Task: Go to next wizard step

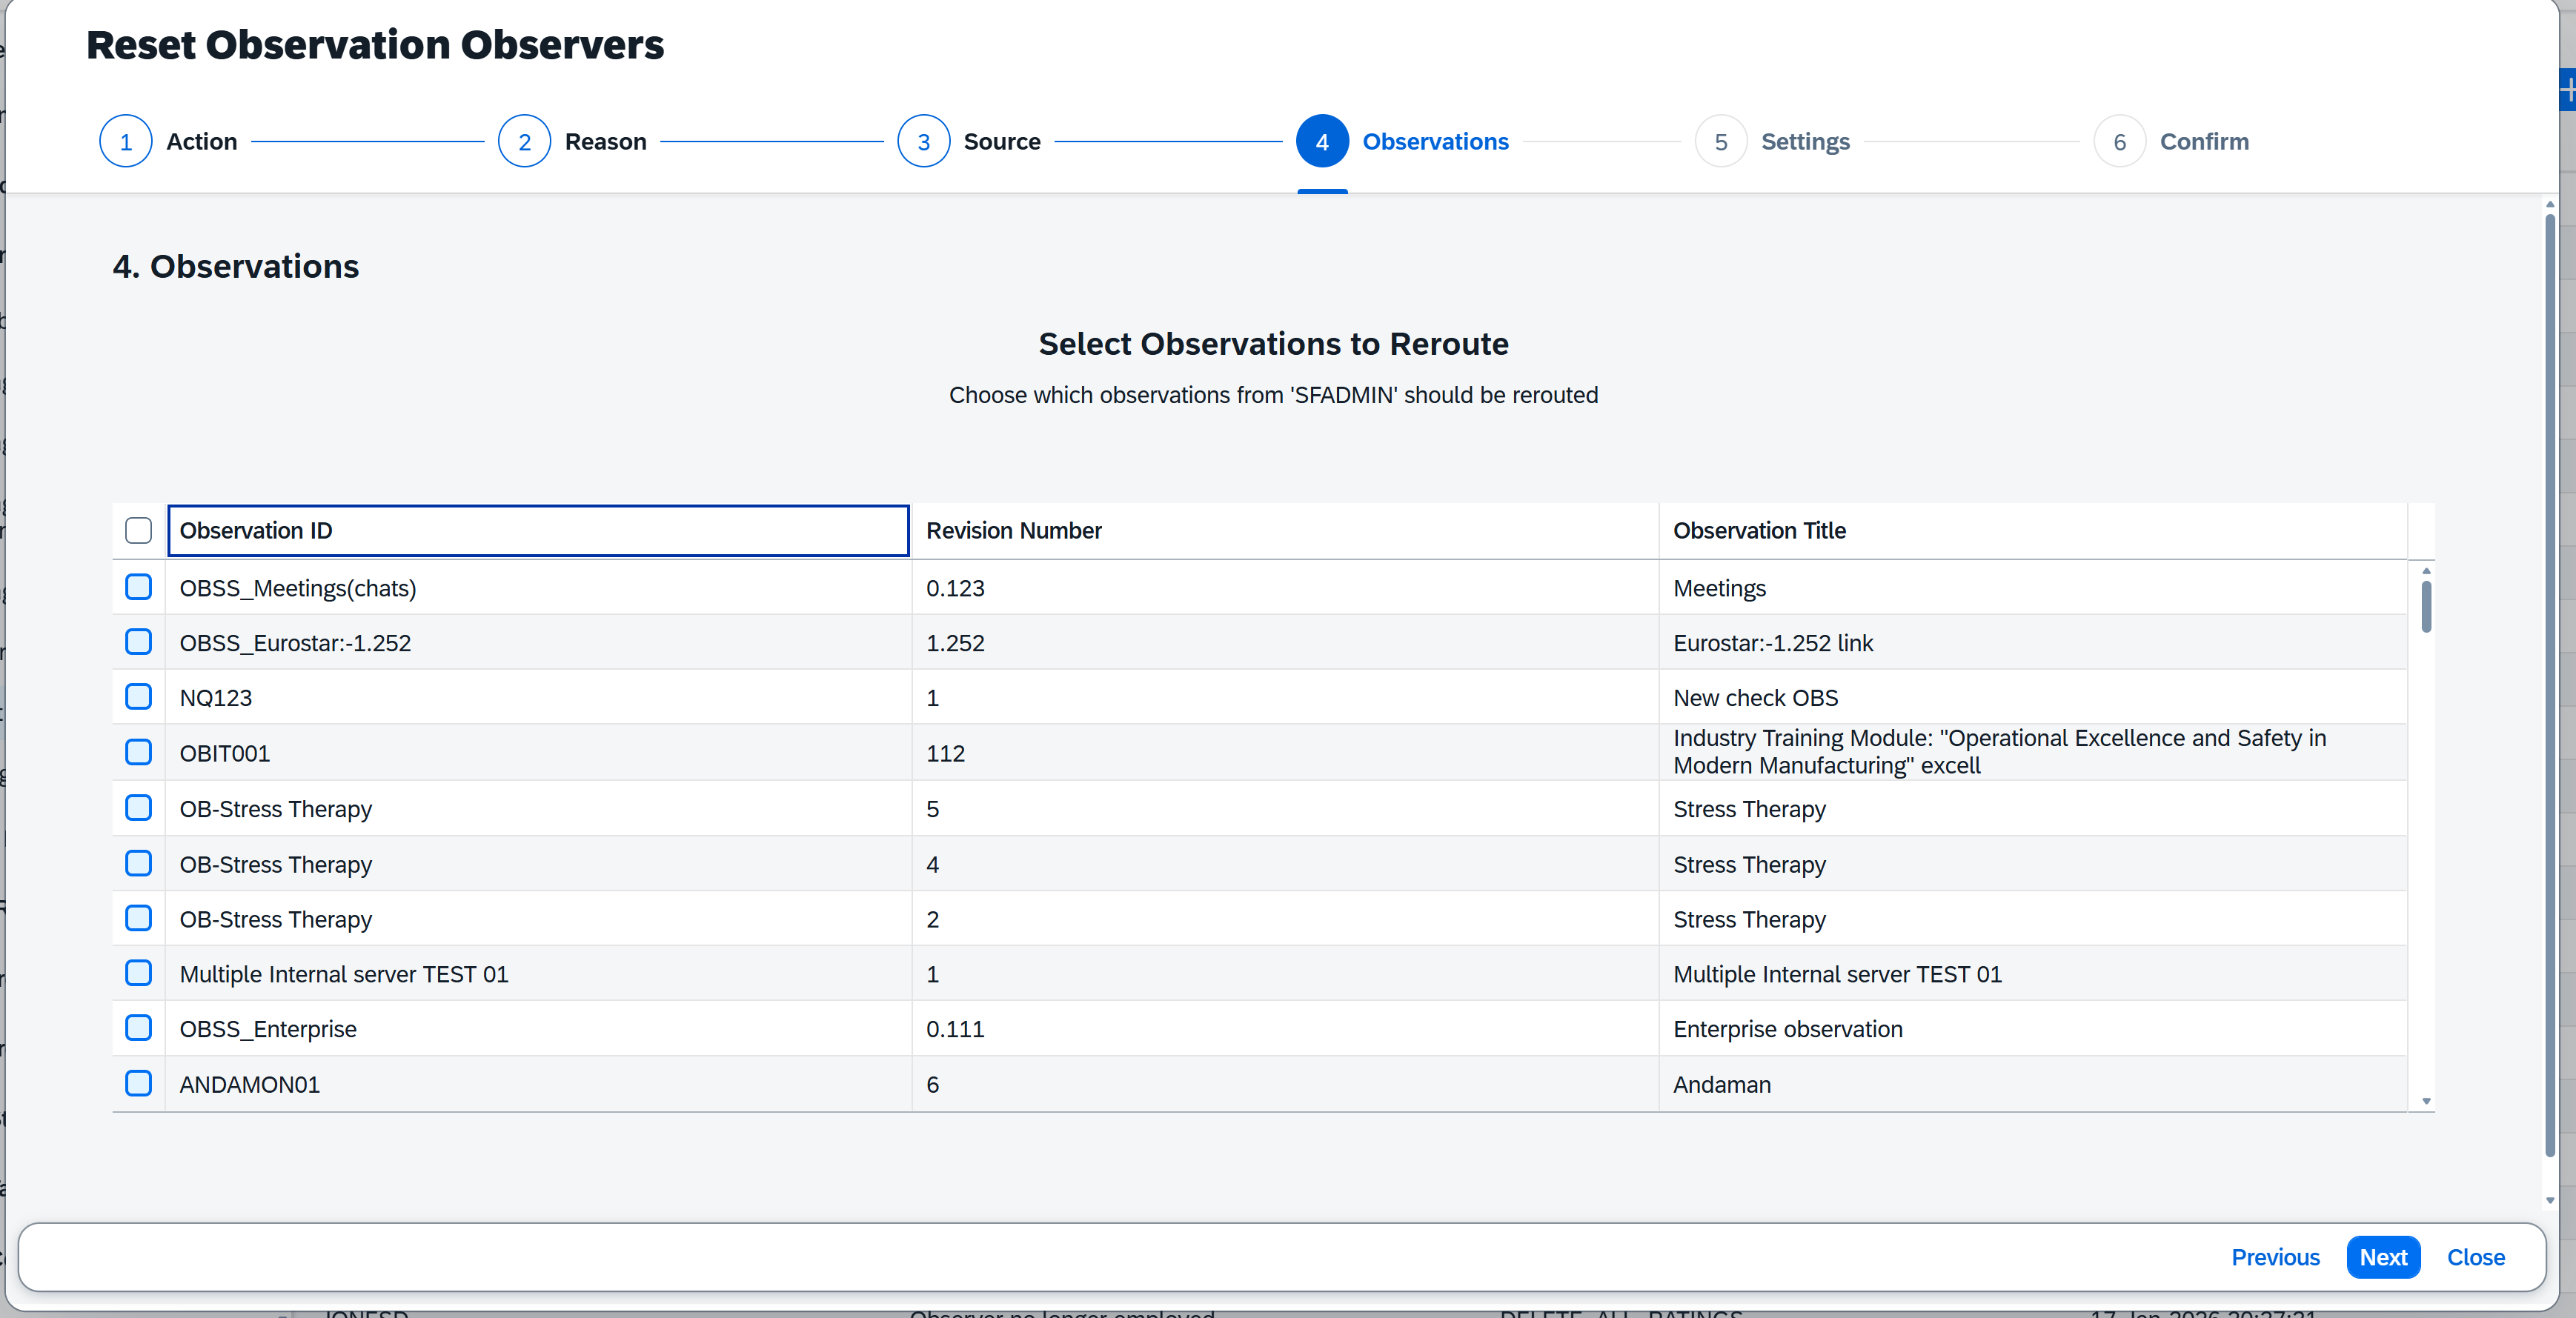Action: click(2383, 1257)
